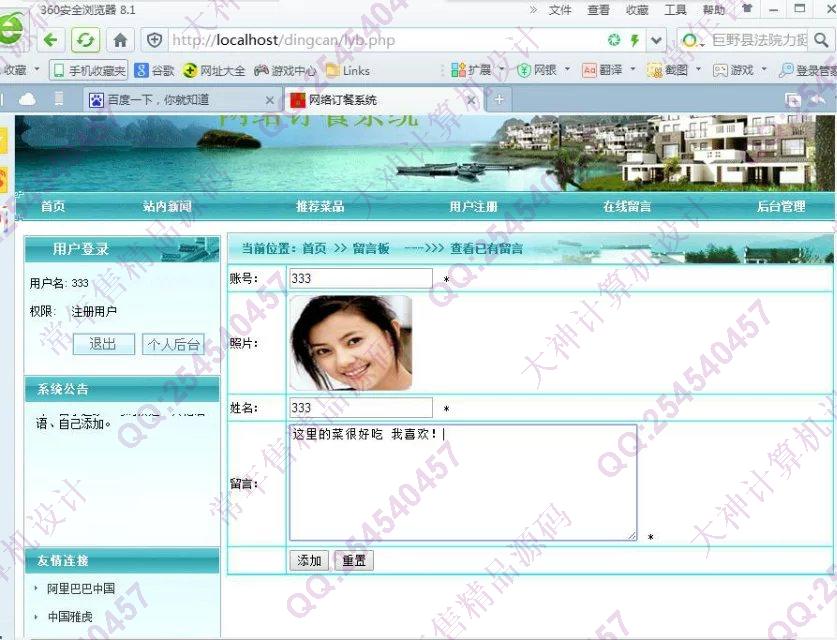Go to 首页 in site navigation

[53, 207]
